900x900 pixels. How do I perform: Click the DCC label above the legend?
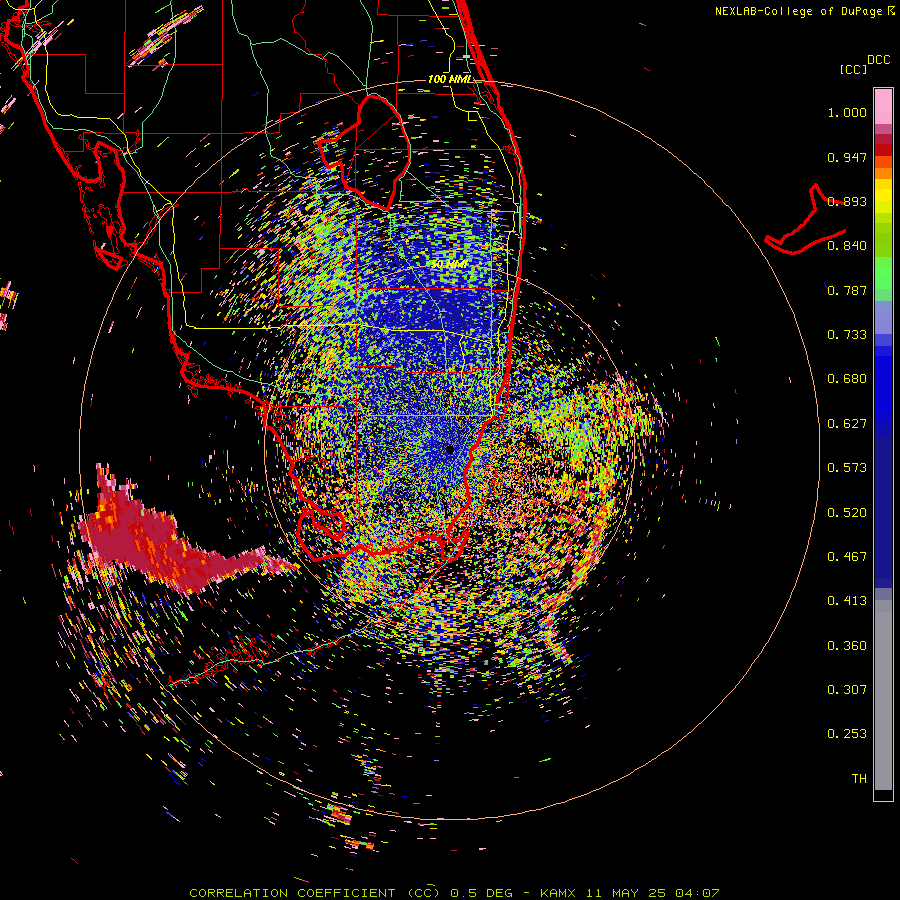(878, 59)
